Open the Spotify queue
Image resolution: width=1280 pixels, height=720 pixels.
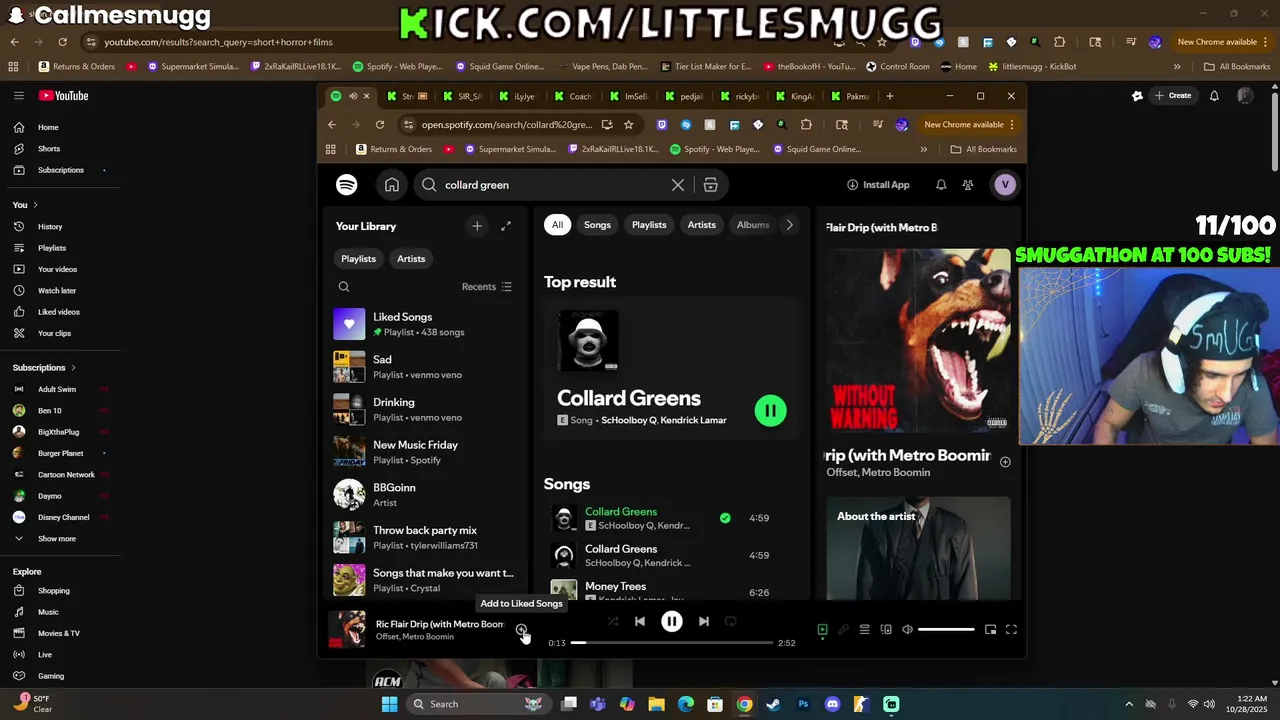click(864, 629)
